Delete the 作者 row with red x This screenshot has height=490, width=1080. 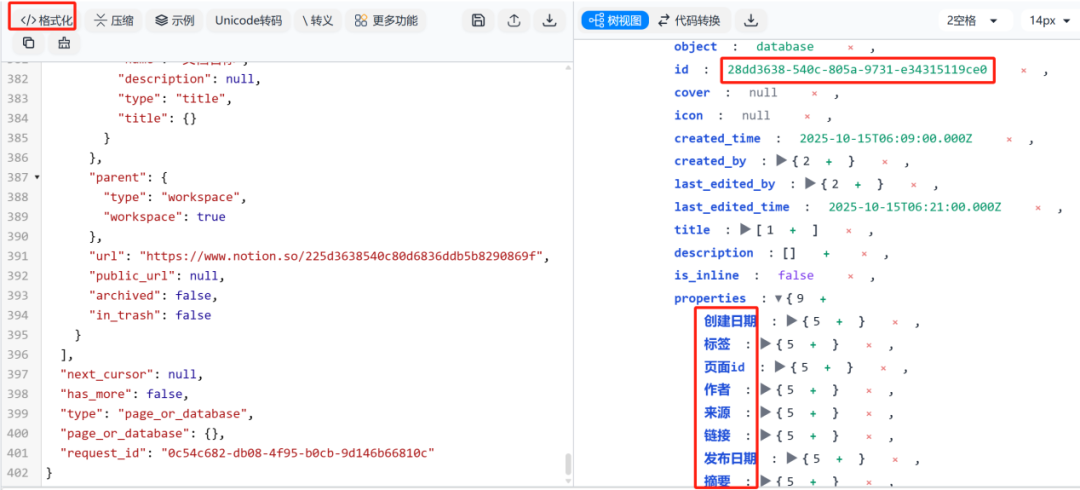pyautogui.click(x=869, y=390)
